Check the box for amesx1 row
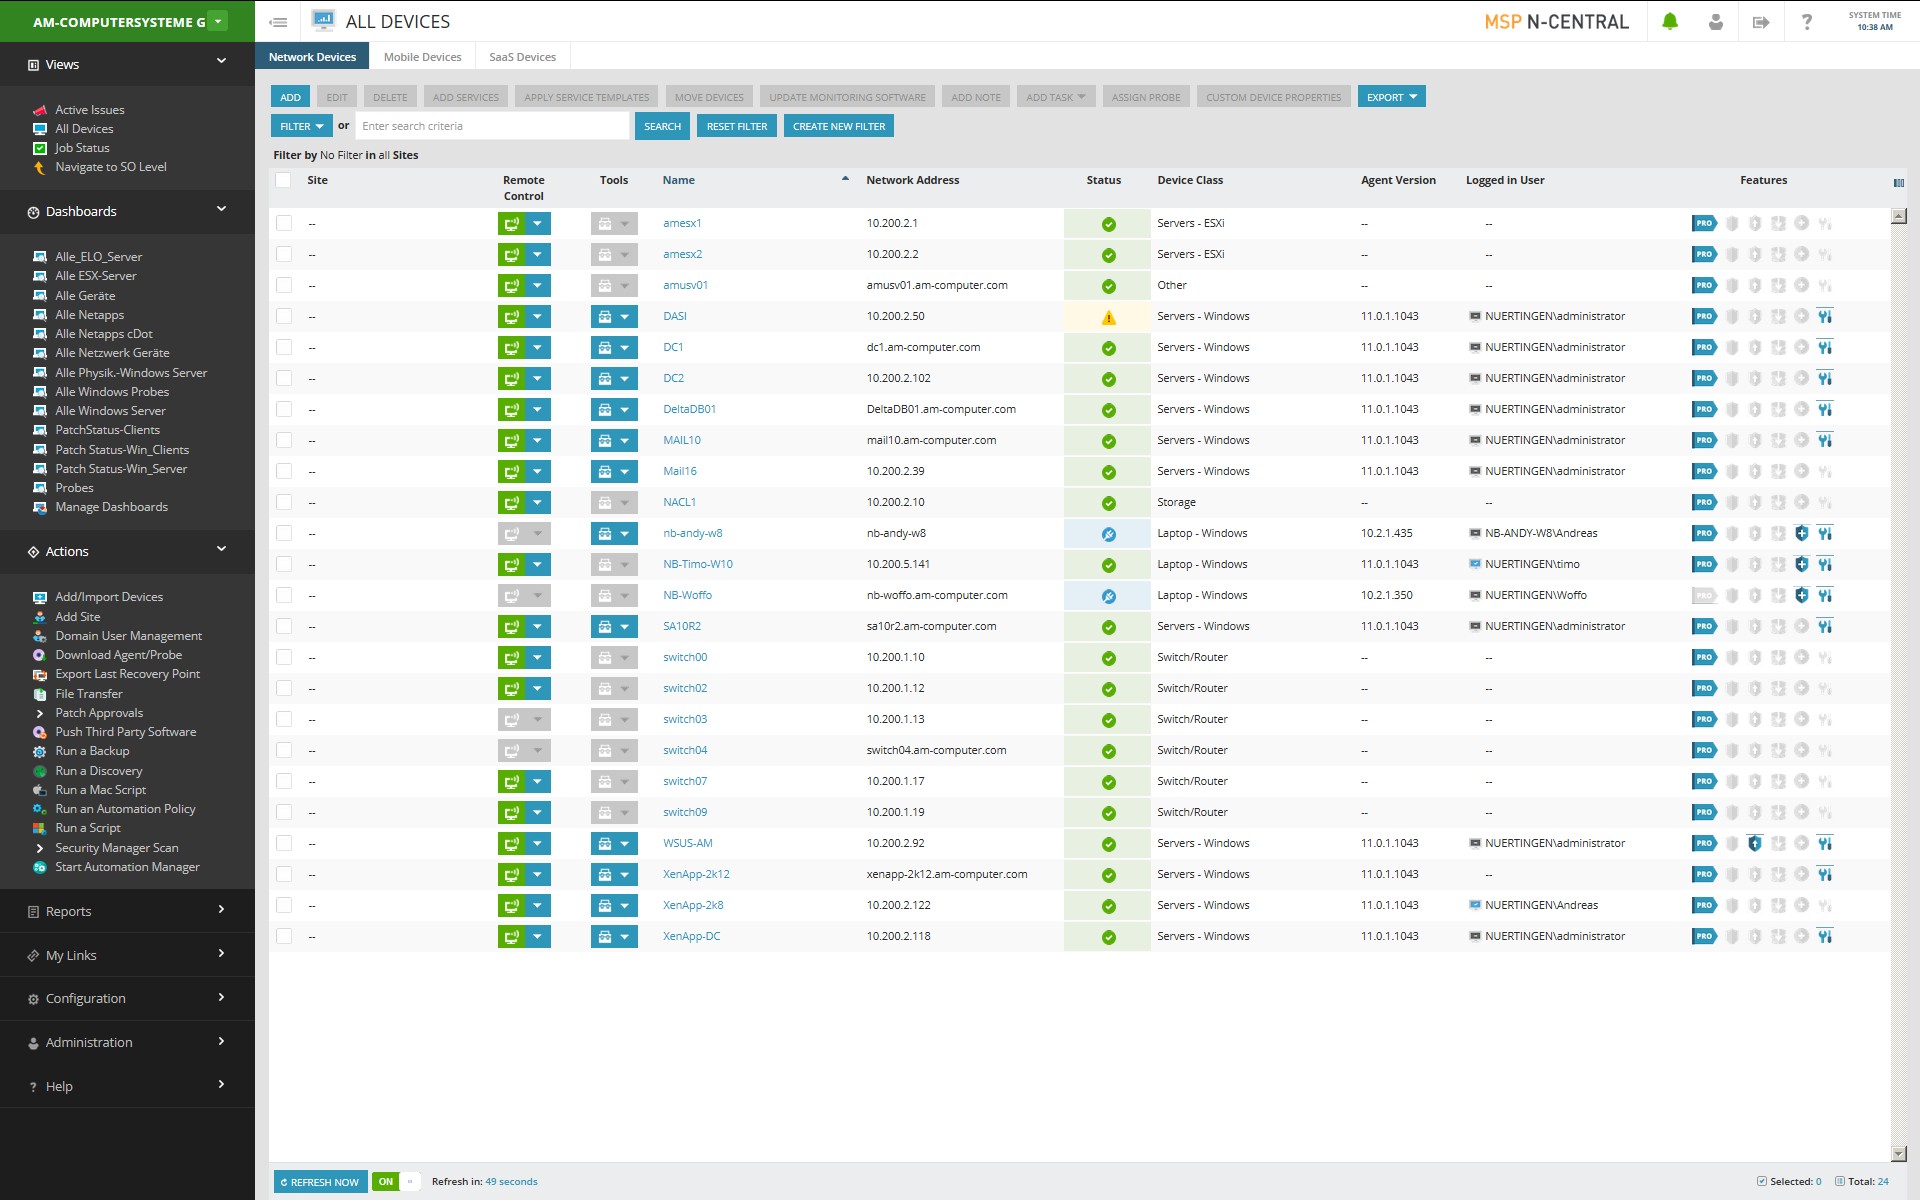The image size is (1920, 1200). click(x=284, y=224)
